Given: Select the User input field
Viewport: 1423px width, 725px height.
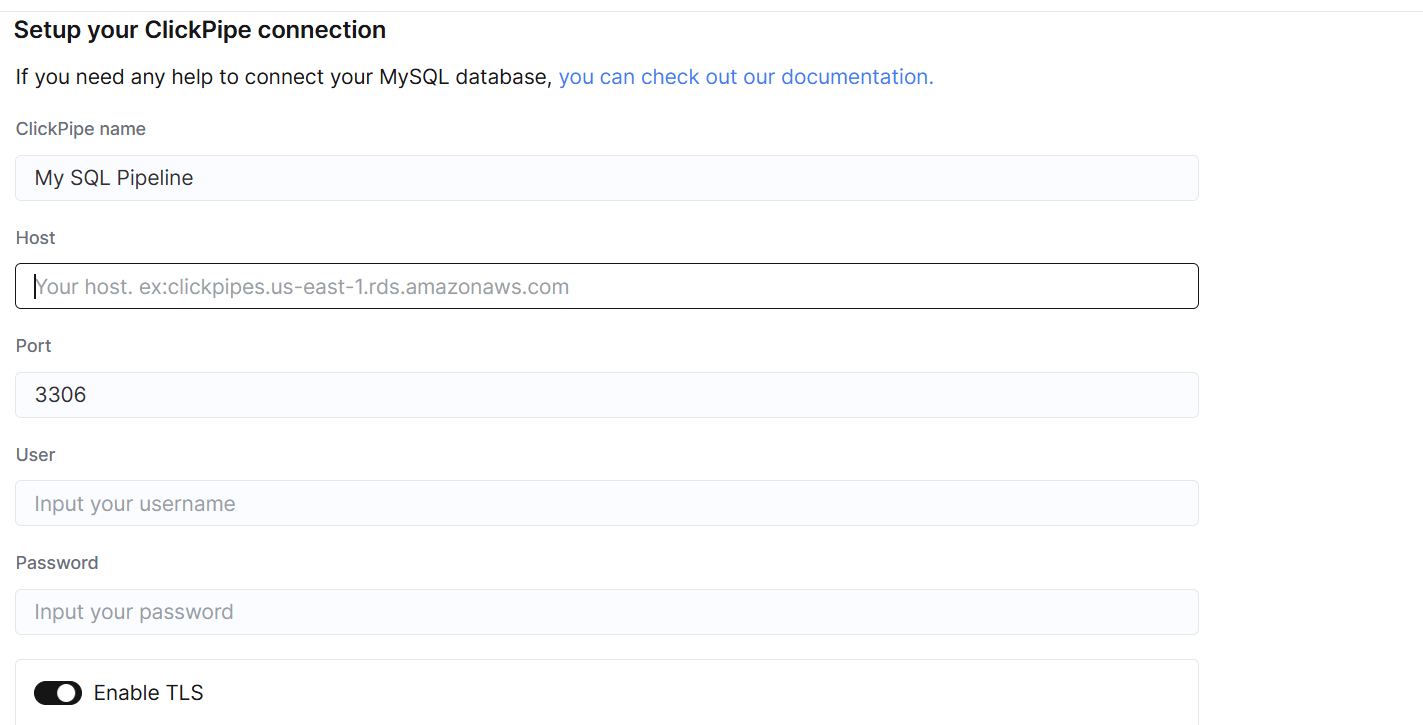Looking at the screenshot, I should (x=607, y=503).
